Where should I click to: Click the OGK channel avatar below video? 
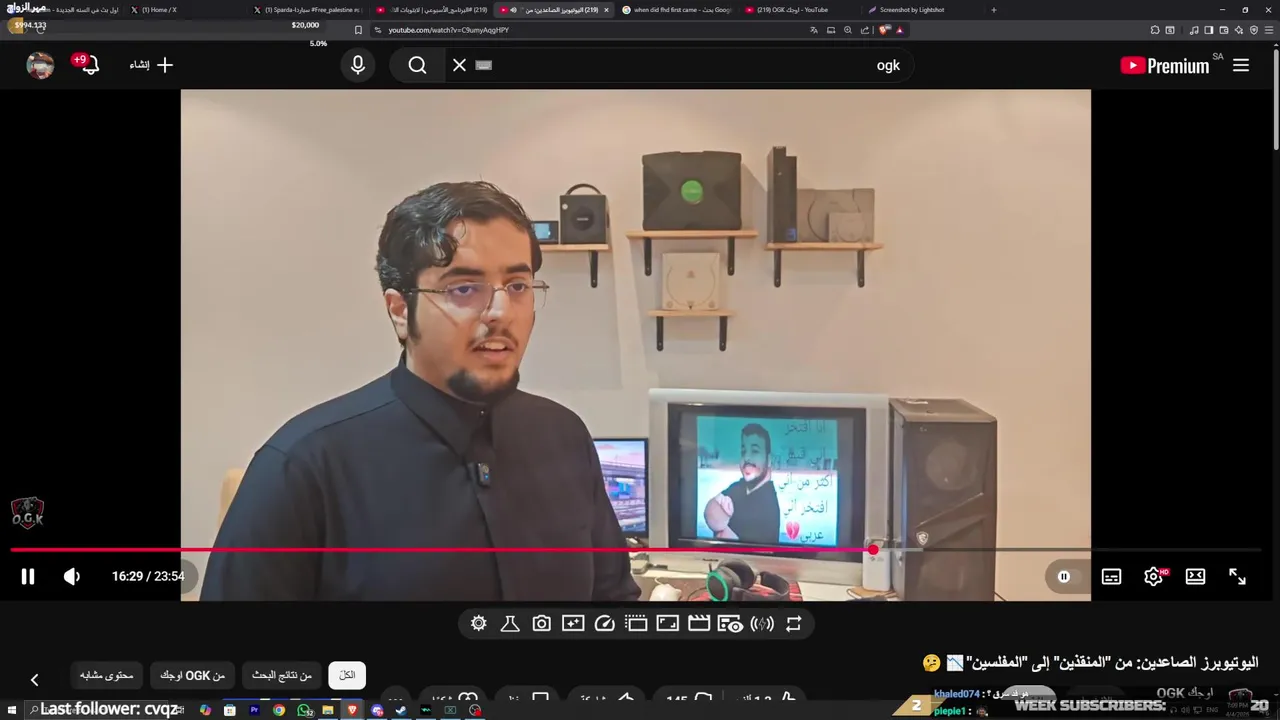(x=1241, y=695)
